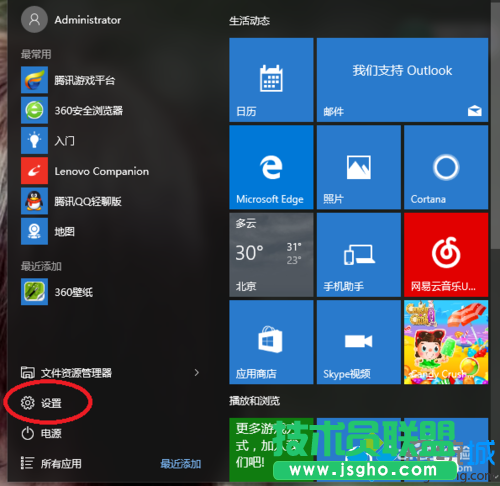Click the Administrator user avatar icon
Screen dimensions: 500x486
[x=34, y=20]
